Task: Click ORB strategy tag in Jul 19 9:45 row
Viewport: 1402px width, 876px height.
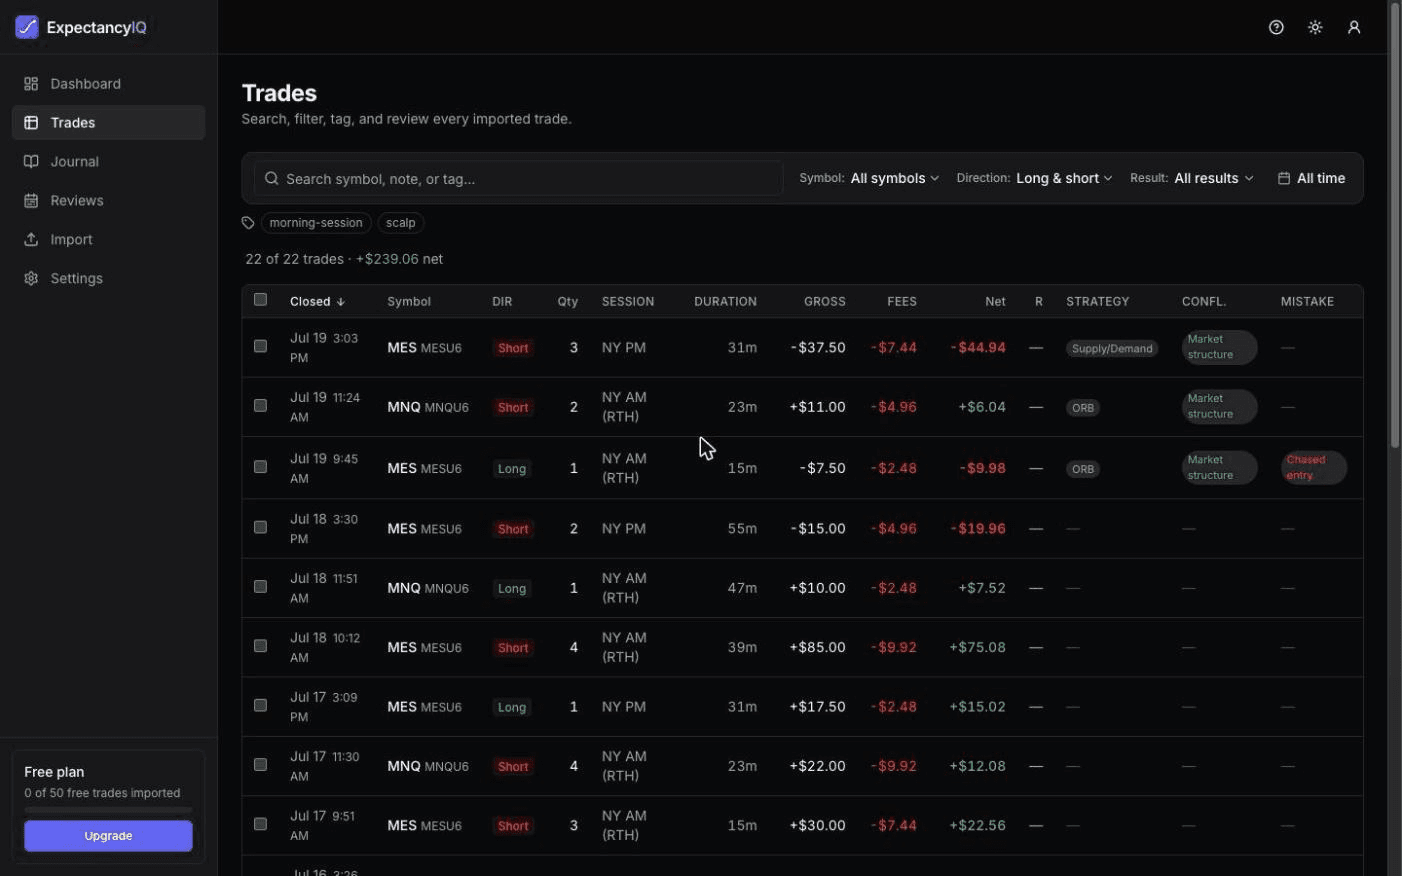Action: point(1083,469)
